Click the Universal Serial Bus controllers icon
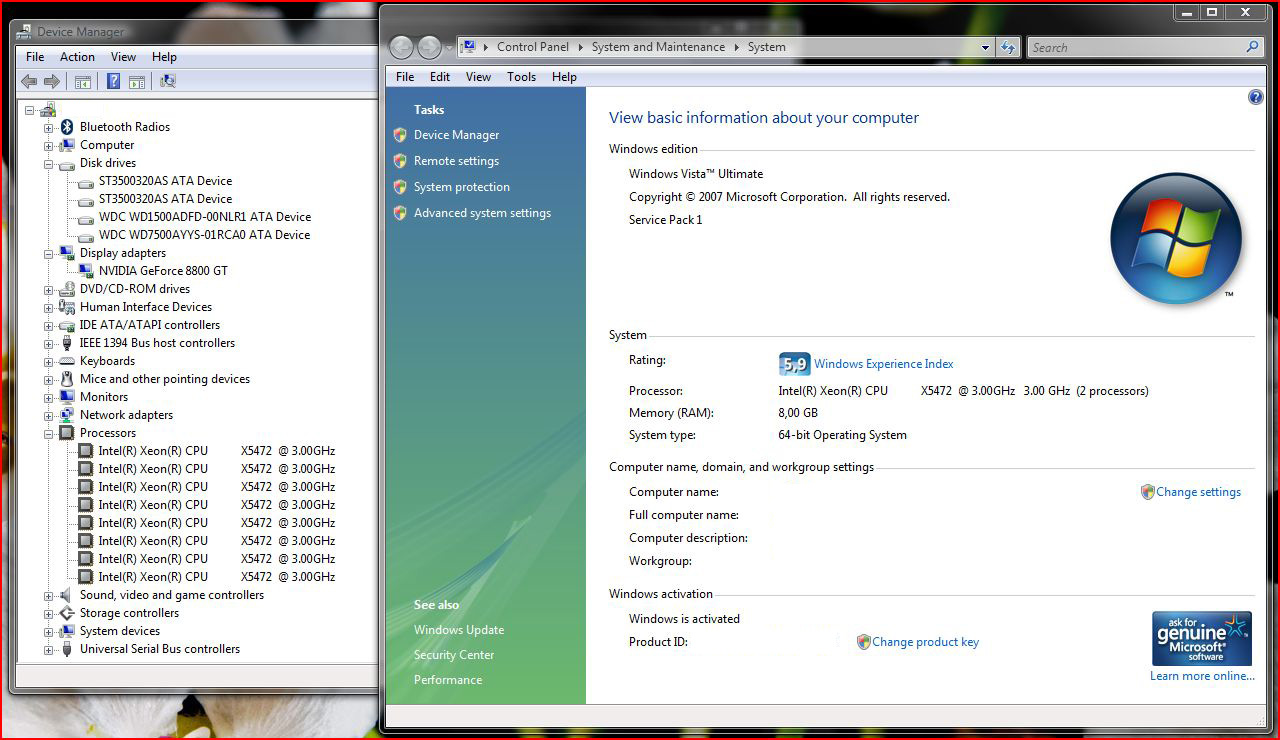 coord(67,649)
